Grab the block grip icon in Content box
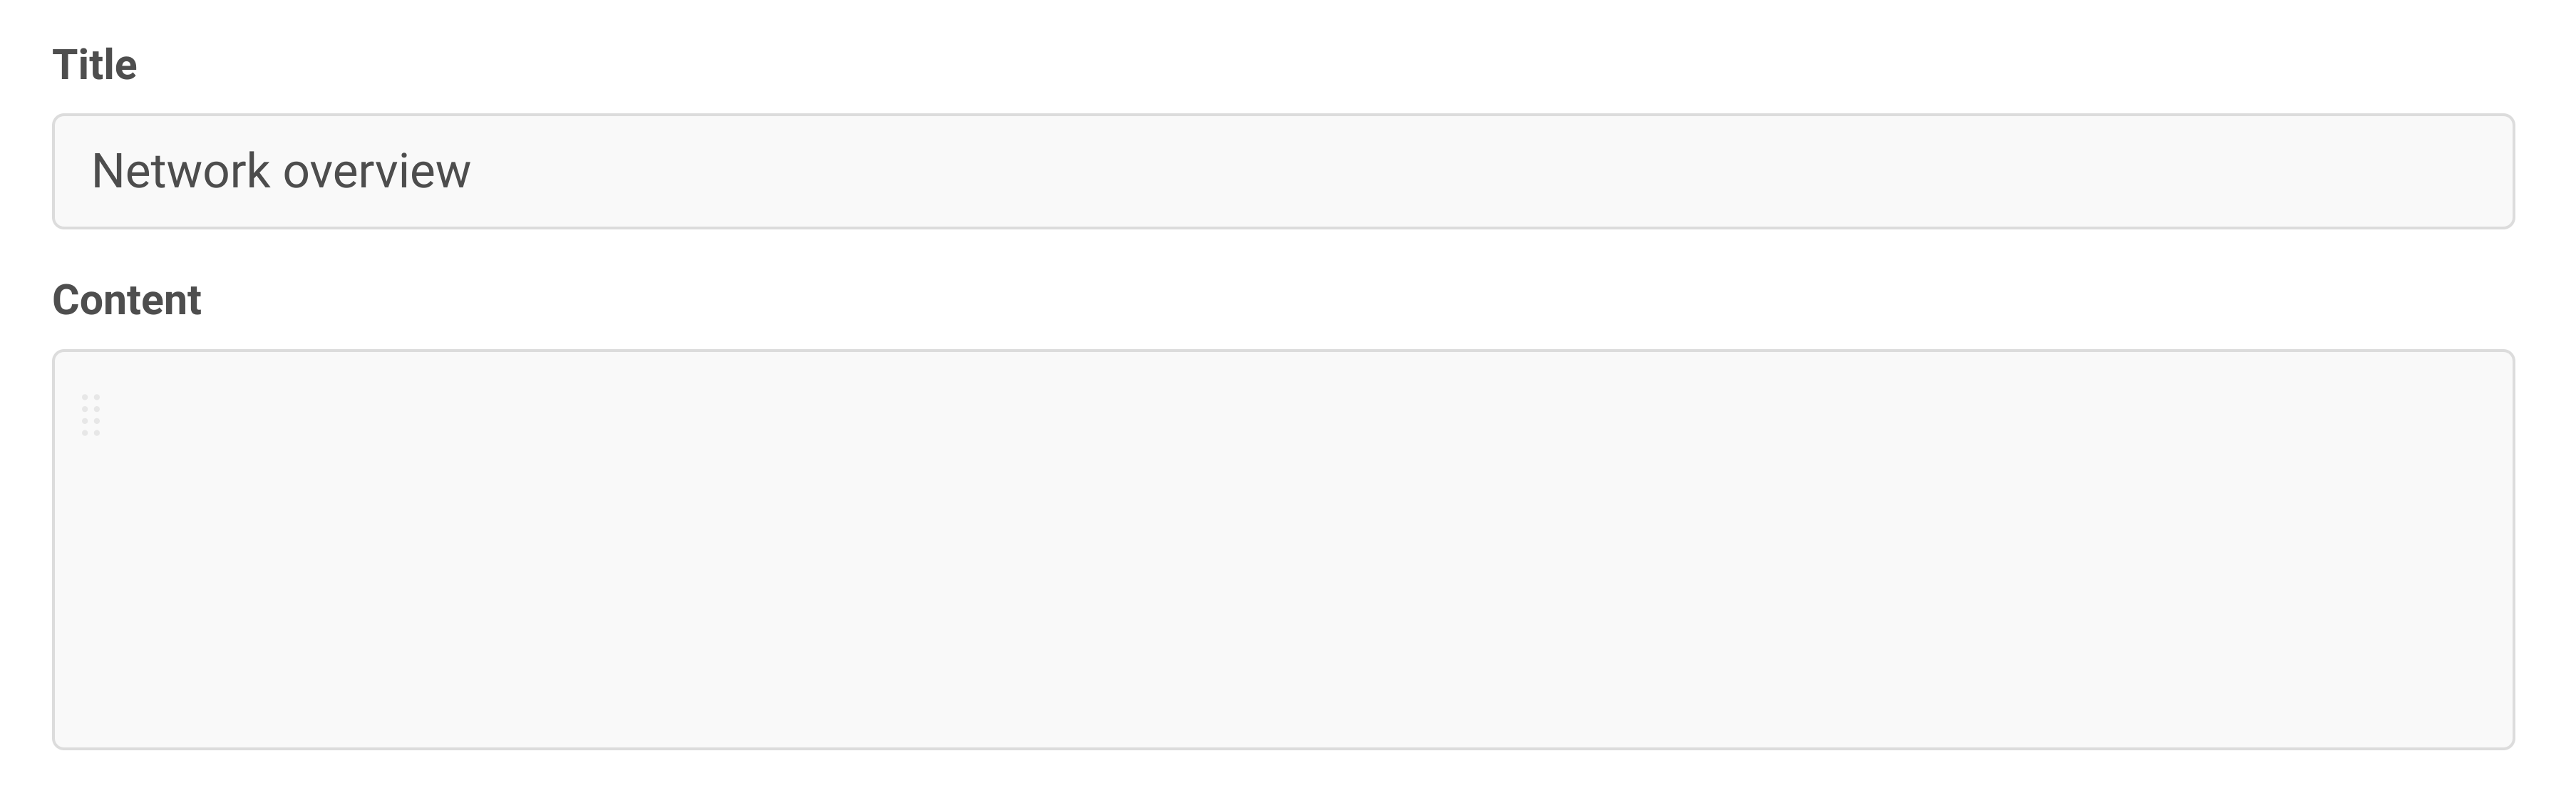Image resolution: width=2576 pixels, height=808 pixels. (91, 415)
